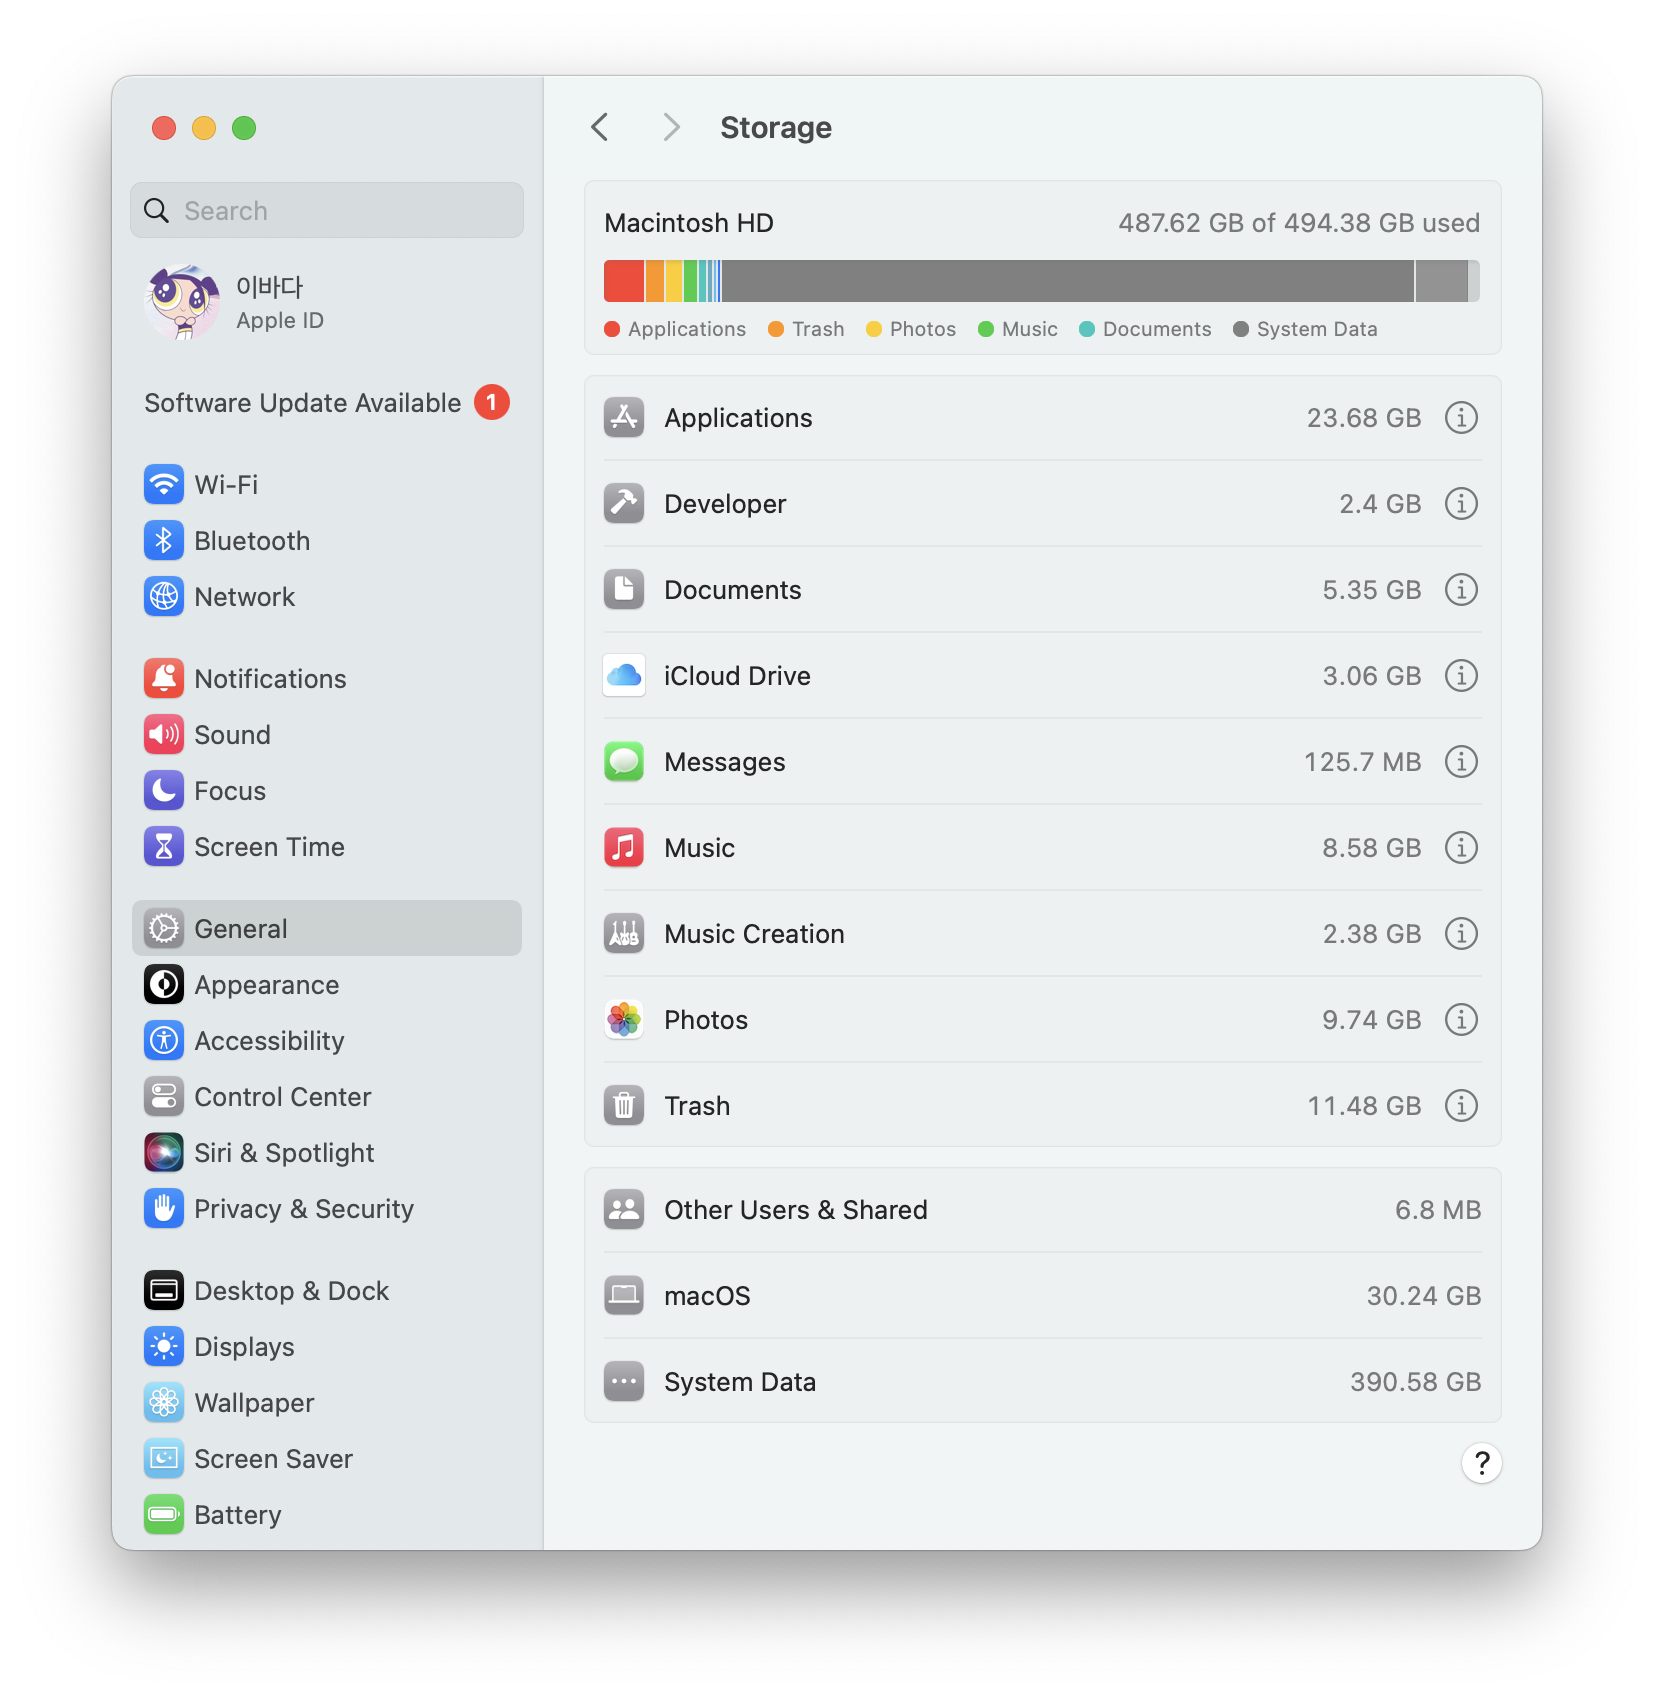Show info for Documents storage

[1461, 590]
